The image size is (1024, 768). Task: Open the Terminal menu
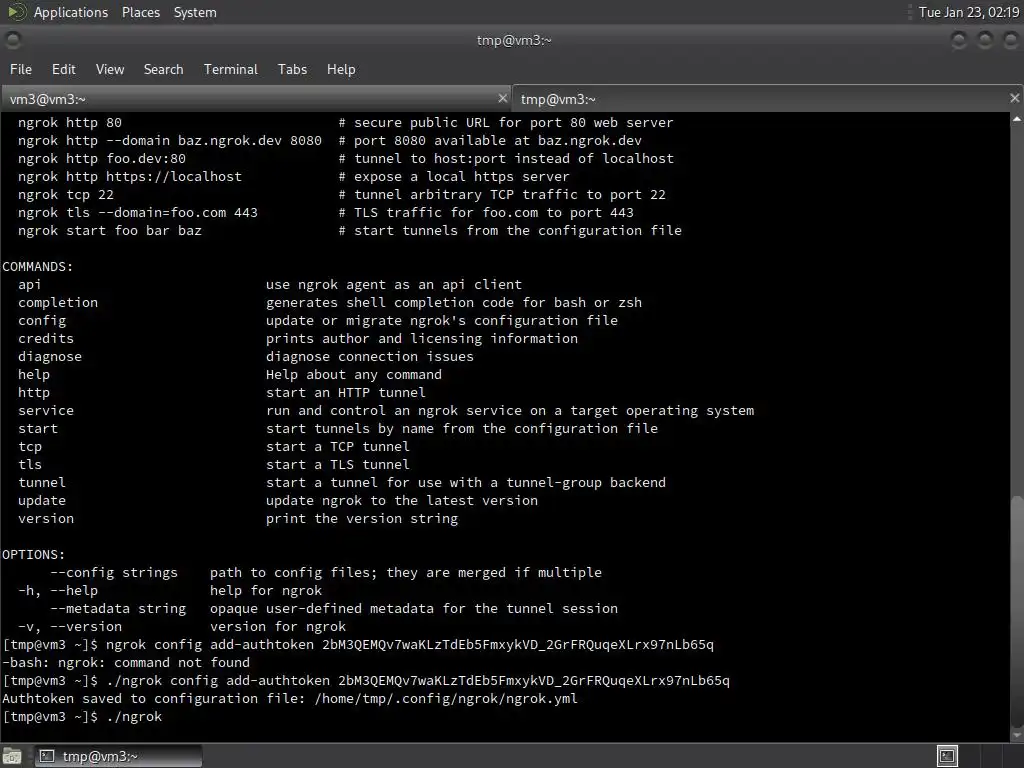click(x=231, y=69)
